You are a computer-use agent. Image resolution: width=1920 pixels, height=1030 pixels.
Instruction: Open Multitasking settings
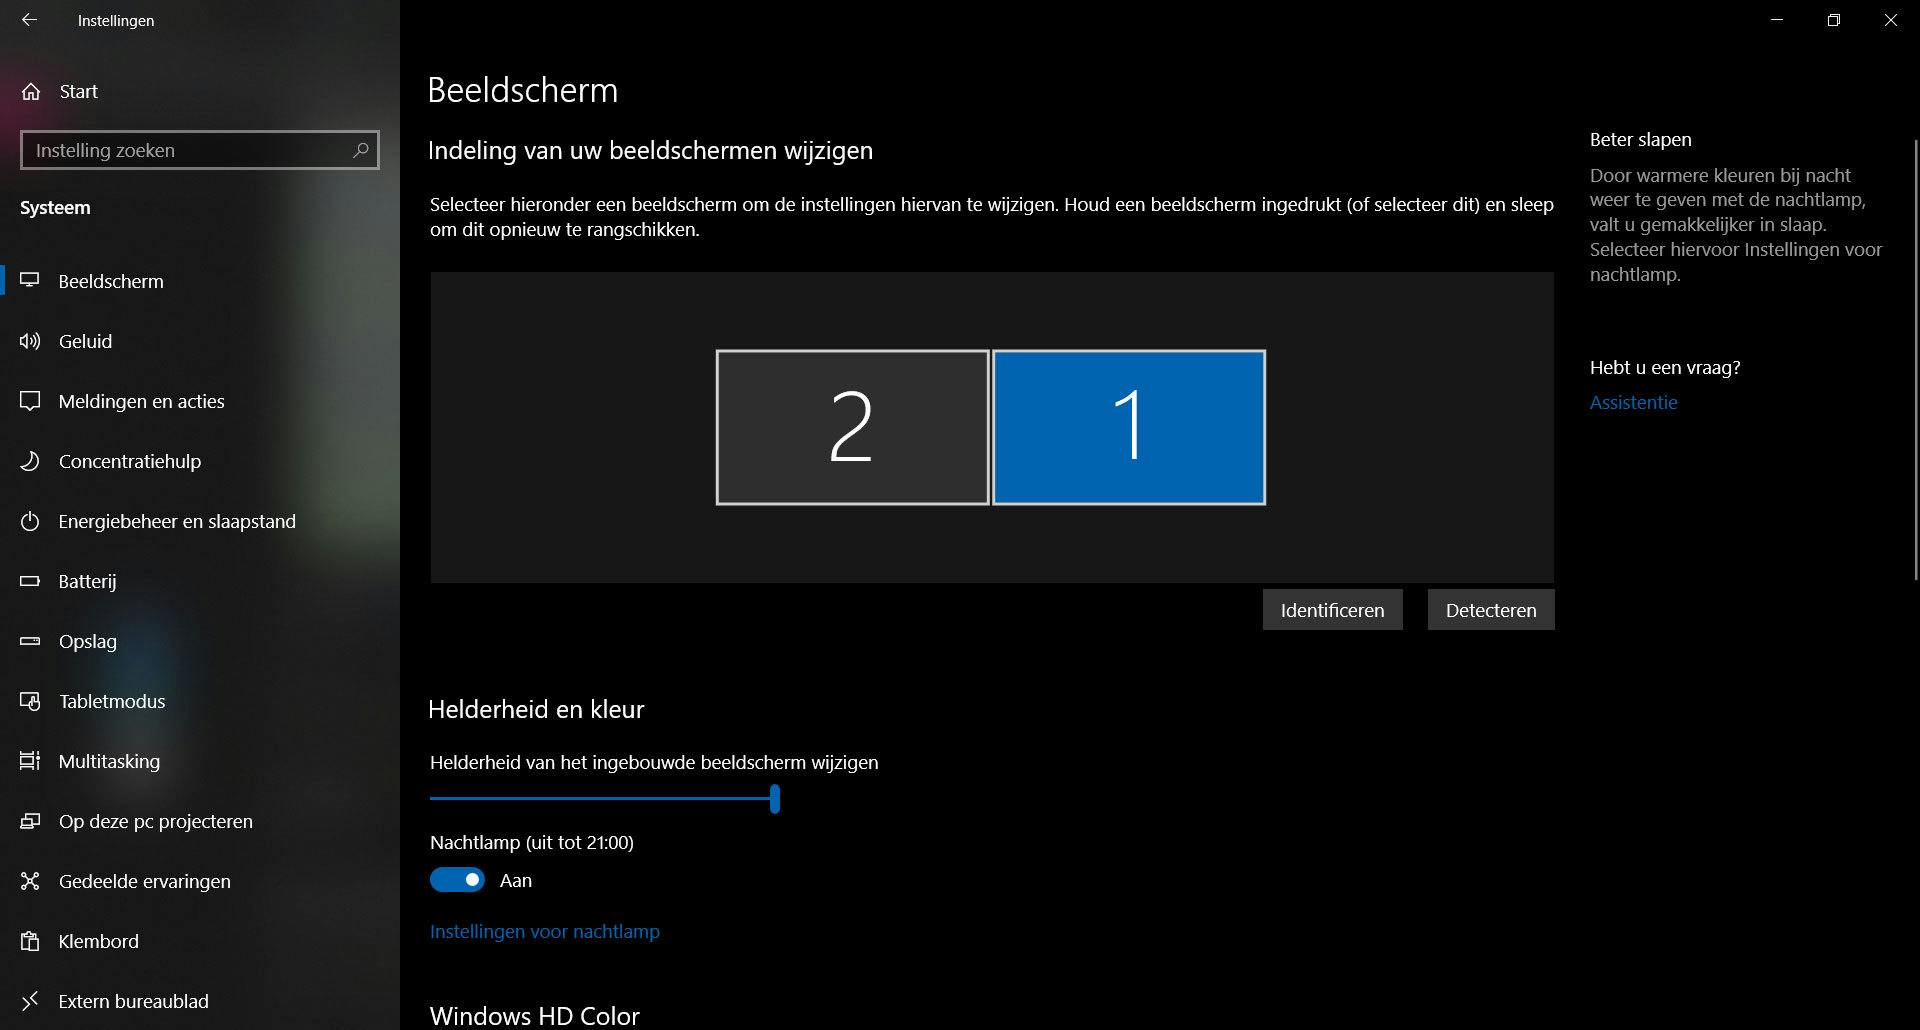pyautogui.click(x=200, y=761)
